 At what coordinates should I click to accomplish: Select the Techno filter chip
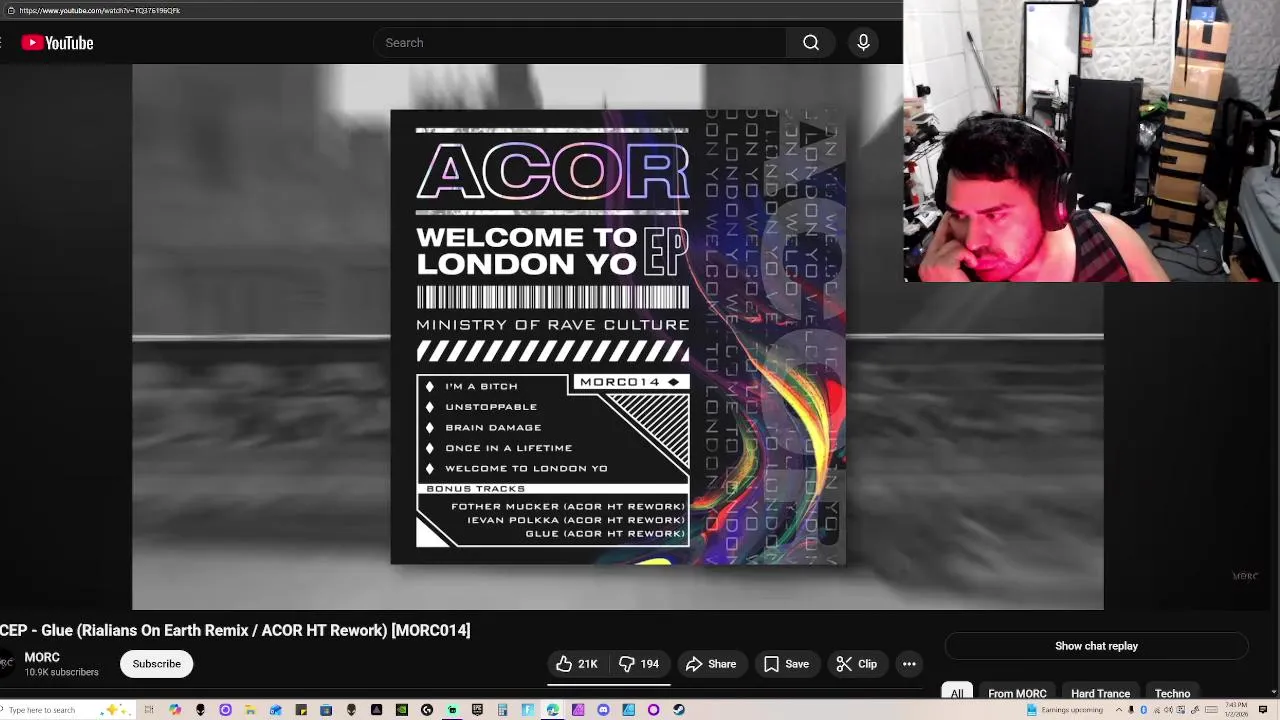1172,693
